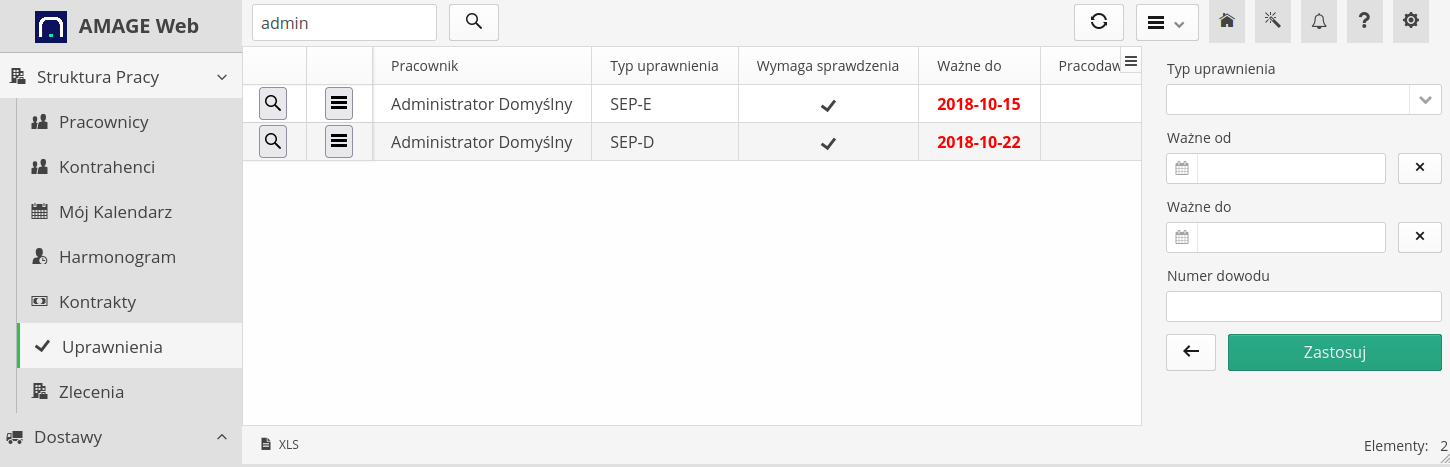The height and width of the screenshot is (467, 1450).
Task: View details of SEP-E row magnifier
Action: point(273,103)
